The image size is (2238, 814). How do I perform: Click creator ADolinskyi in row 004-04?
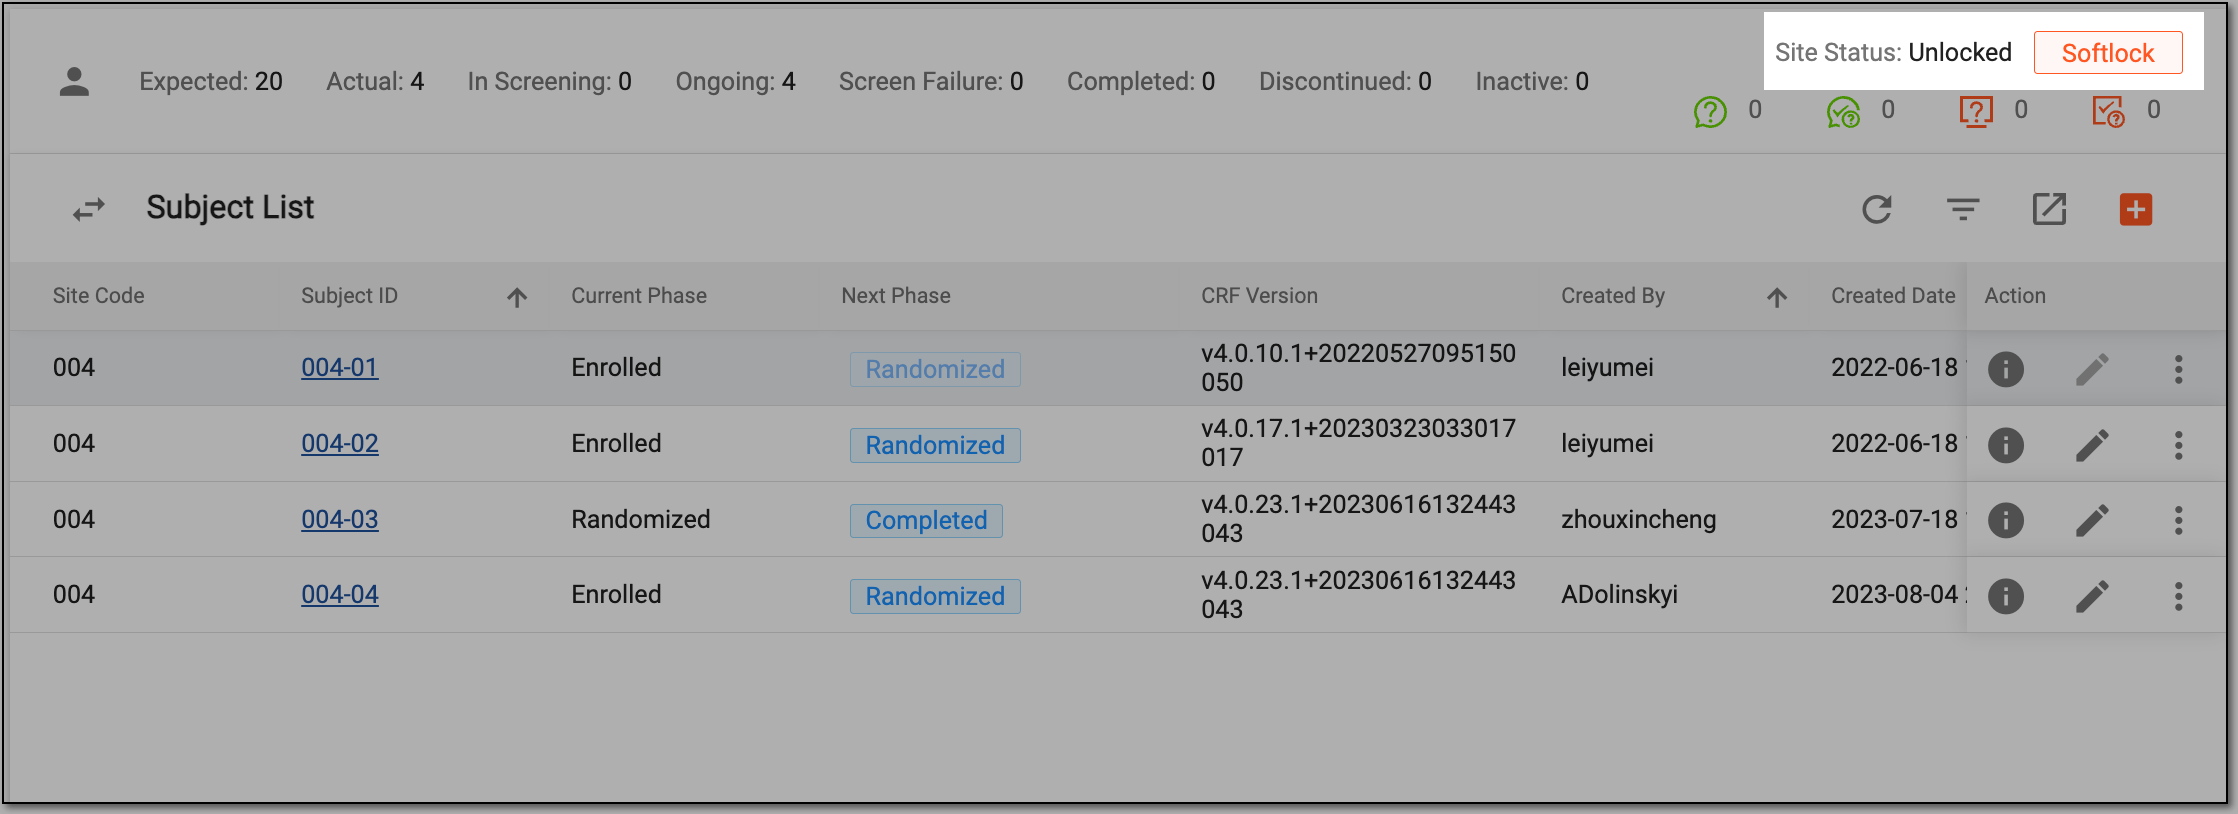[x=1620, y=594]
